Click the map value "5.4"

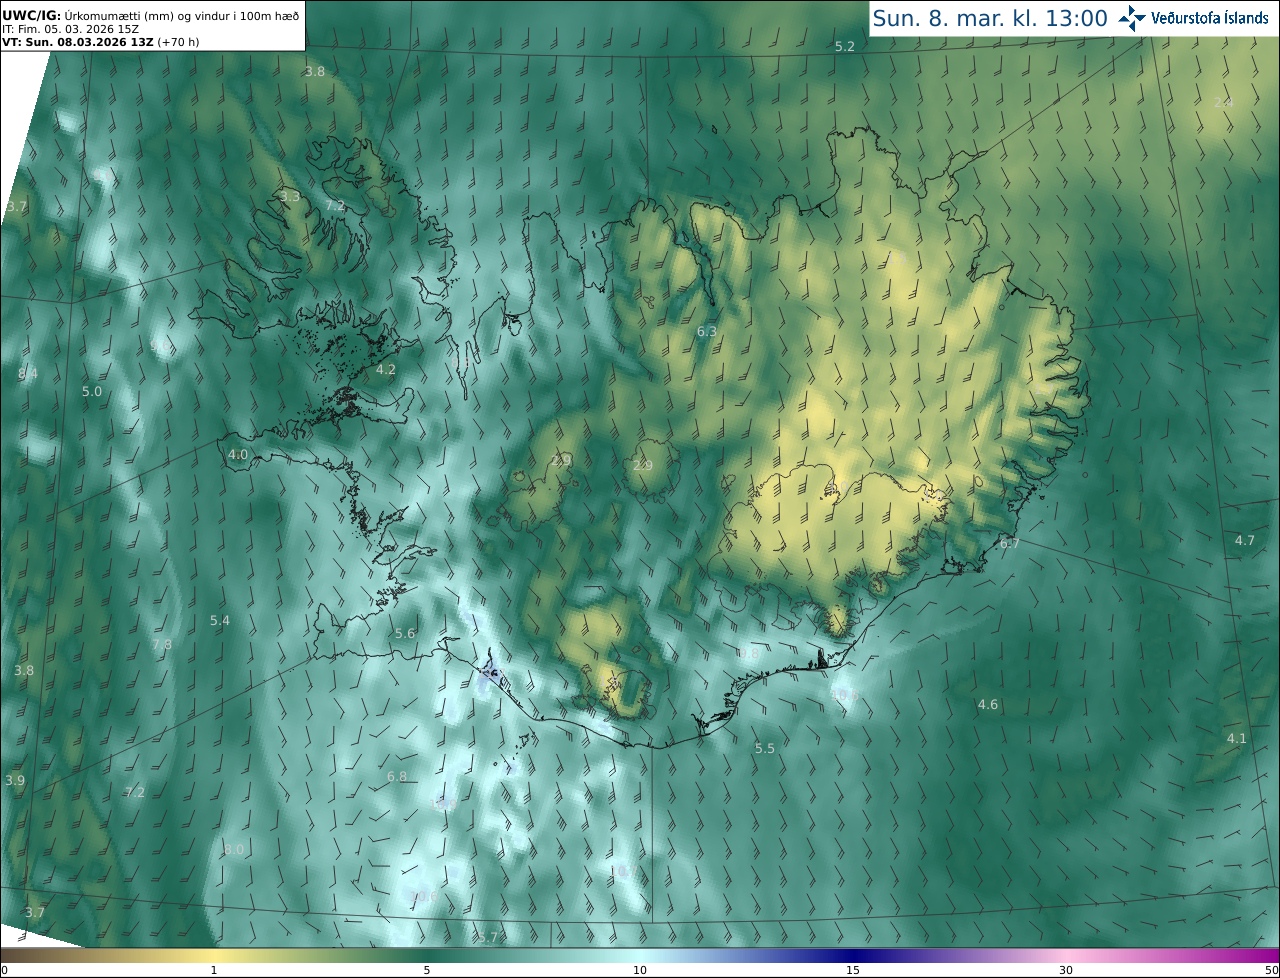click(x=220, y=621)
